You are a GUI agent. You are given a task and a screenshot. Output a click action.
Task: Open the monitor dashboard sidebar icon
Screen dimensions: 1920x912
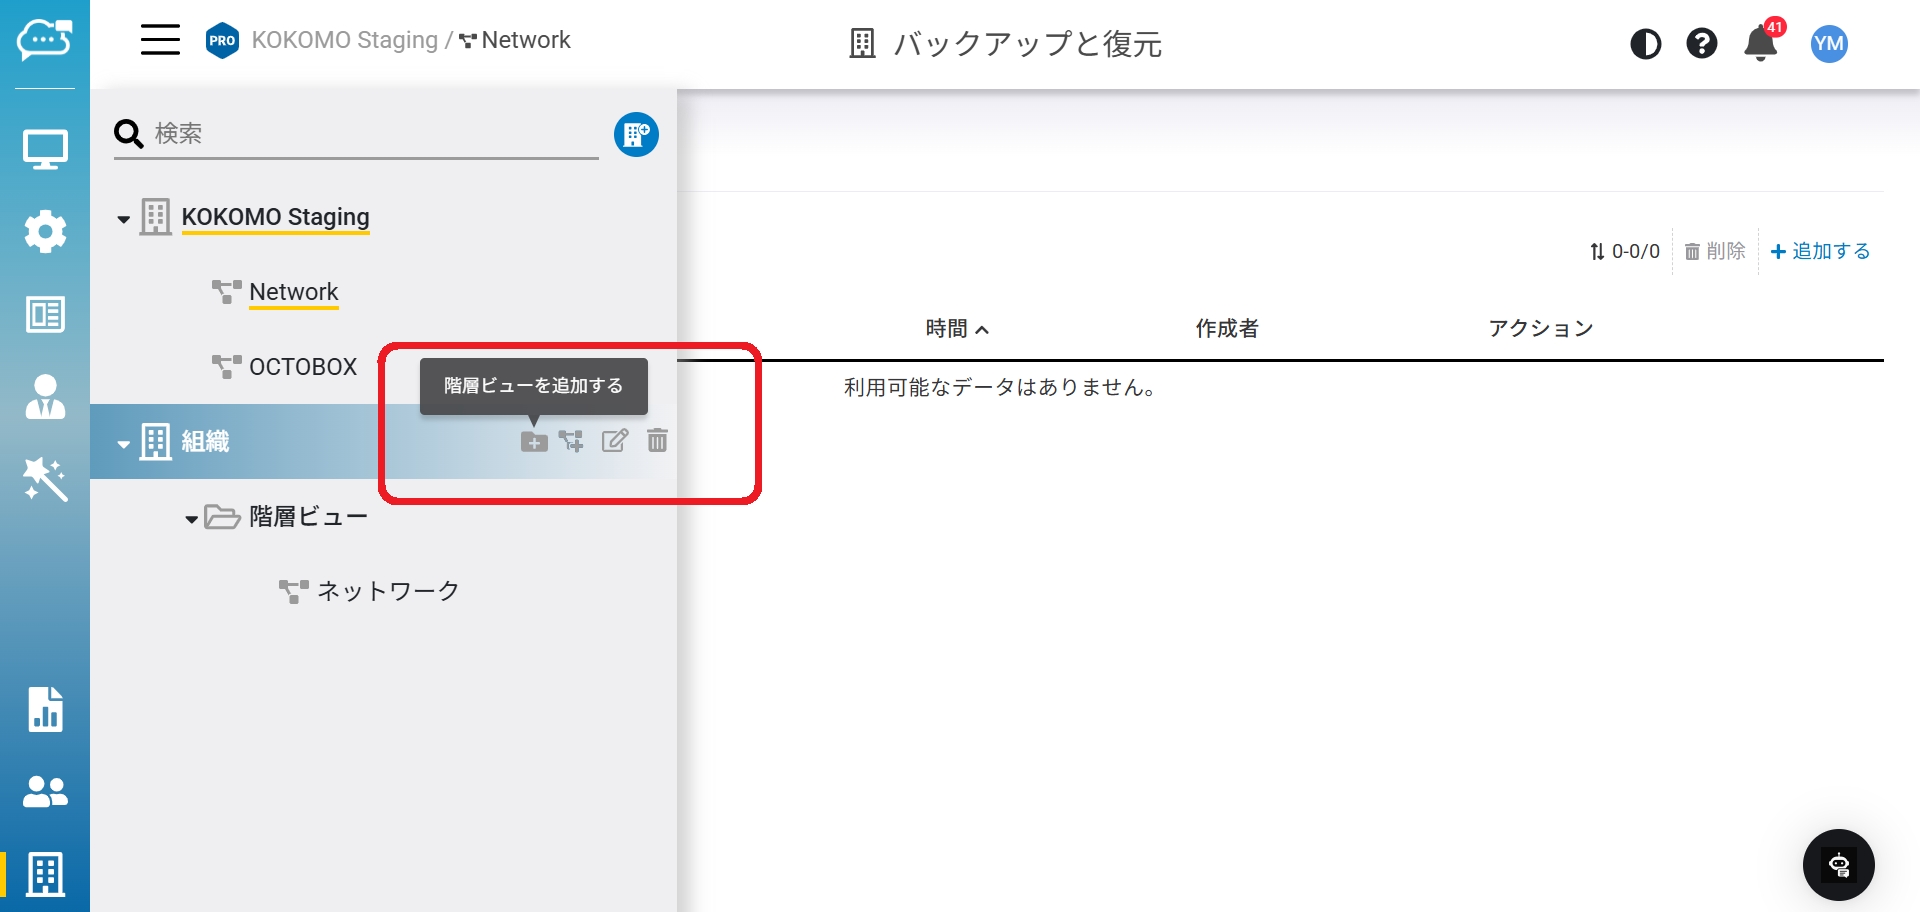[45, 150]
